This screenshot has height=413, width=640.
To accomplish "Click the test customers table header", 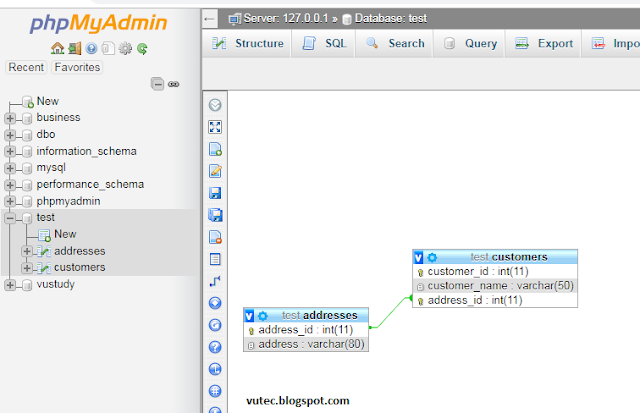I will pos(509,257).
